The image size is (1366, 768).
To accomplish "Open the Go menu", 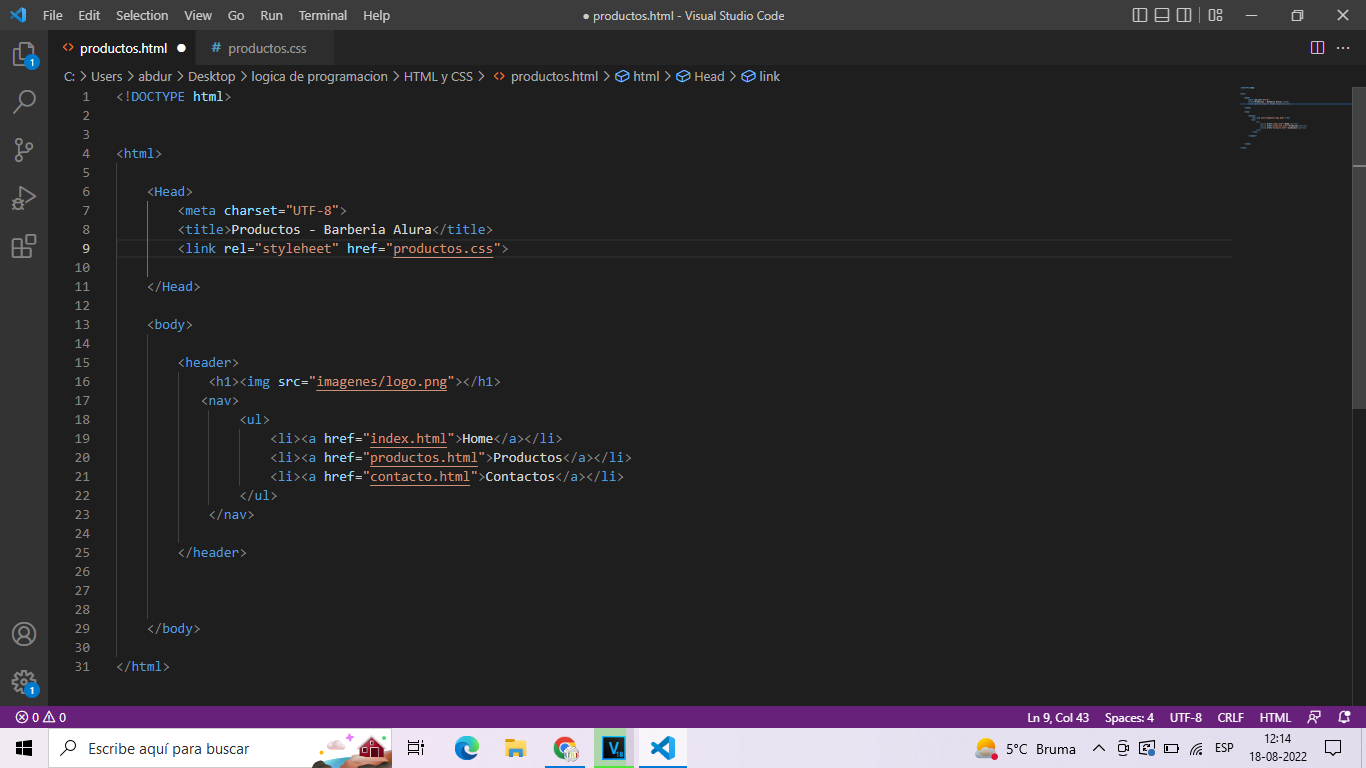I will pyautogui.click(x=236, y=15).
